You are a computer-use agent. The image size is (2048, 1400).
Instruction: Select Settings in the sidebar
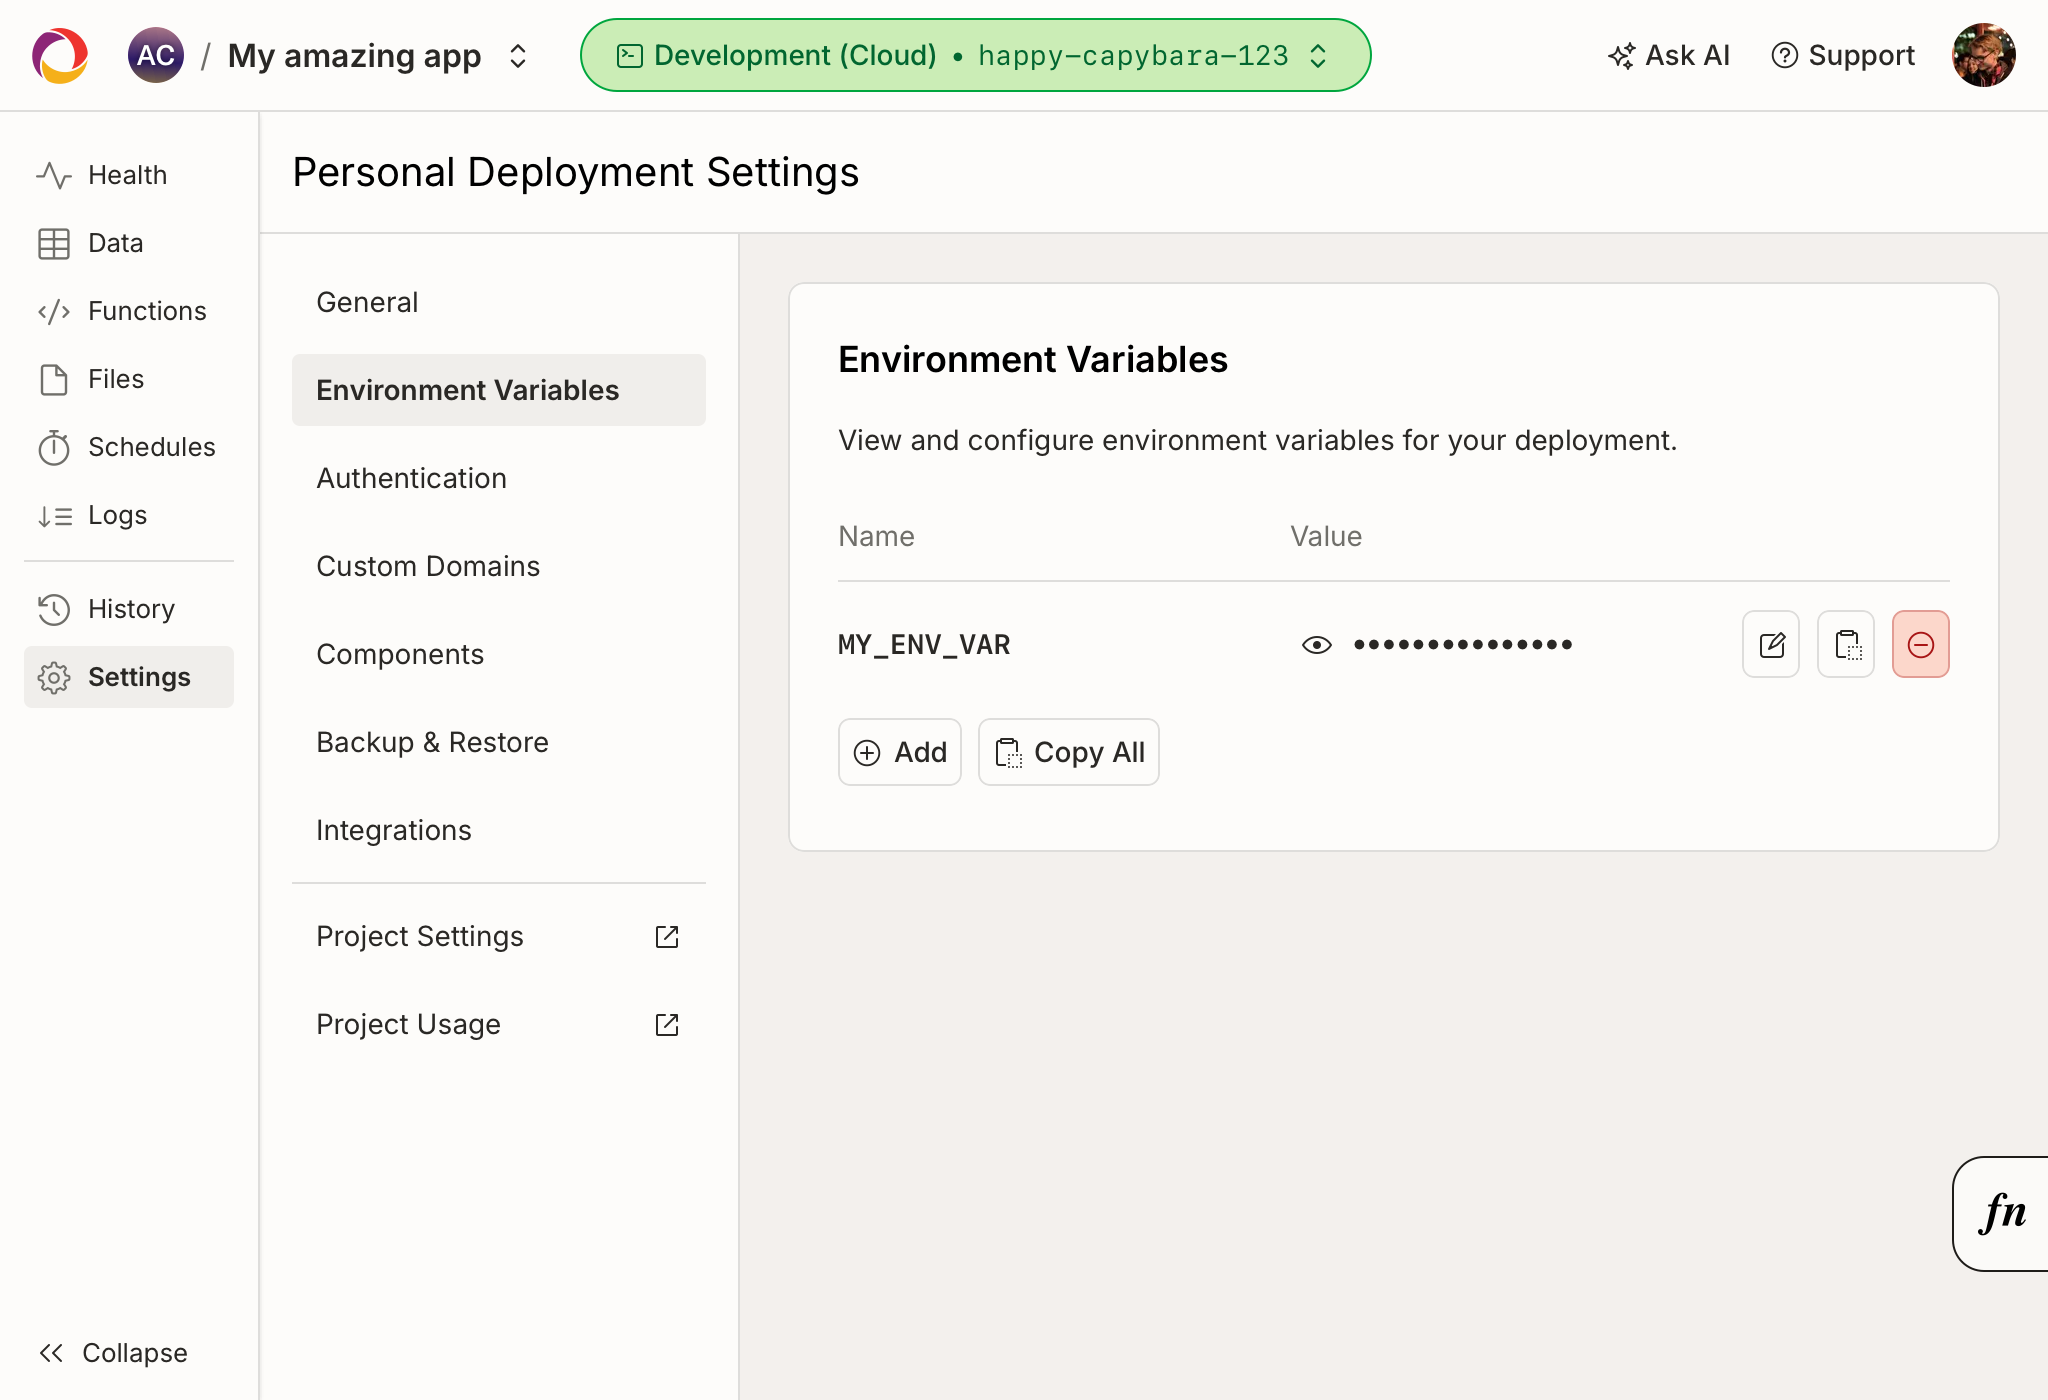129,677
